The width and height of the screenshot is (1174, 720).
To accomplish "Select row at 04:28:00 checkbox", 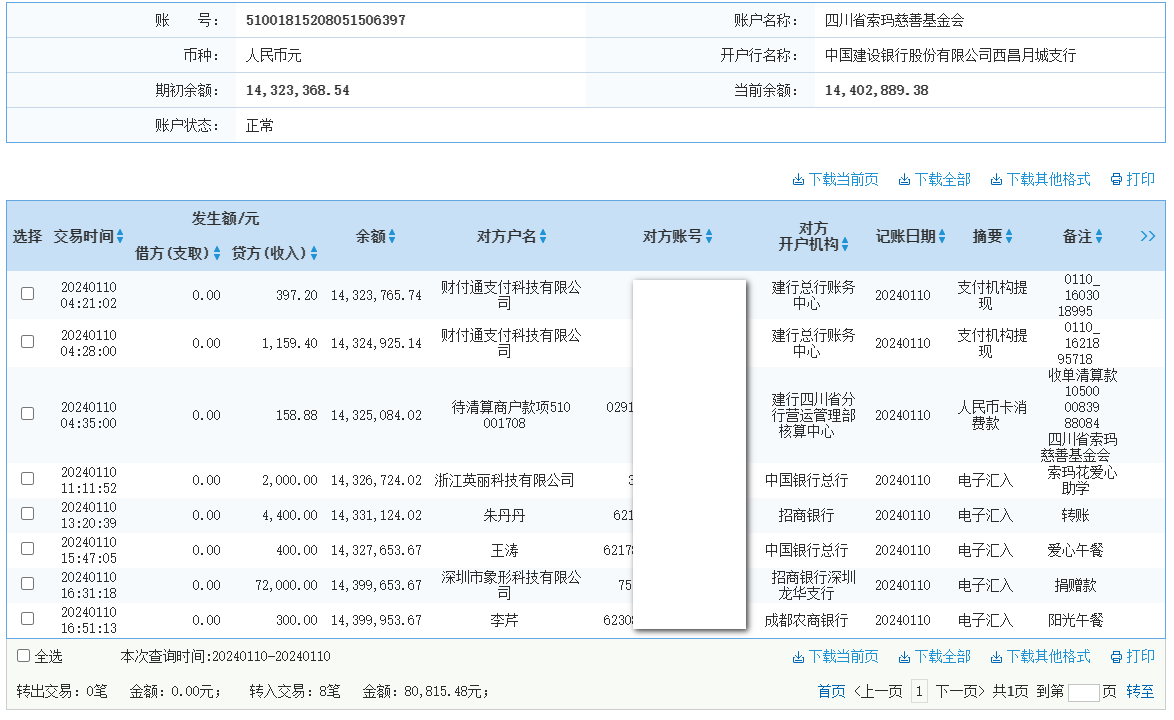I will 28,341.
